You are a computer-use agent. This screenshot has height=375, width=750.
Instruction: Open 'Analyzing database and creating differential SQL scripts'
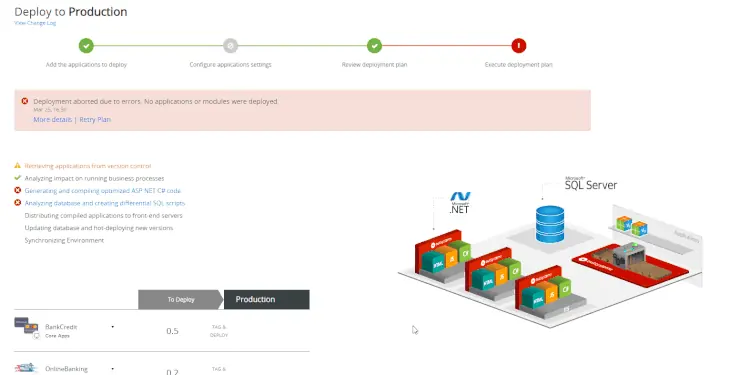tap(105, 203)
